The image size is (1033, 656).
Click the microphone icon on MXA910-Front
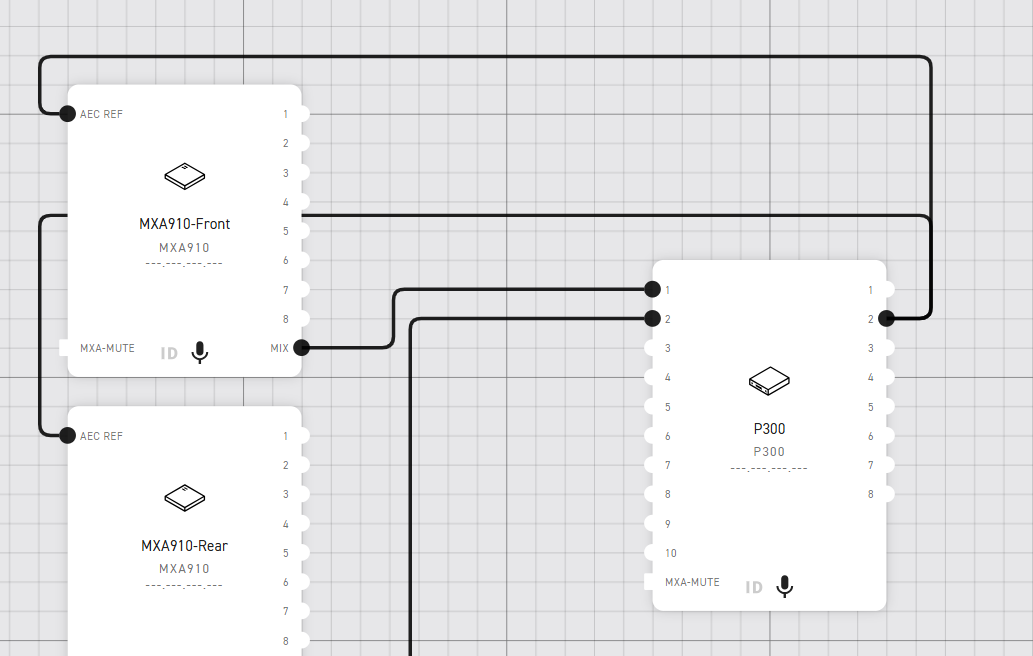[x=200, y=352]
